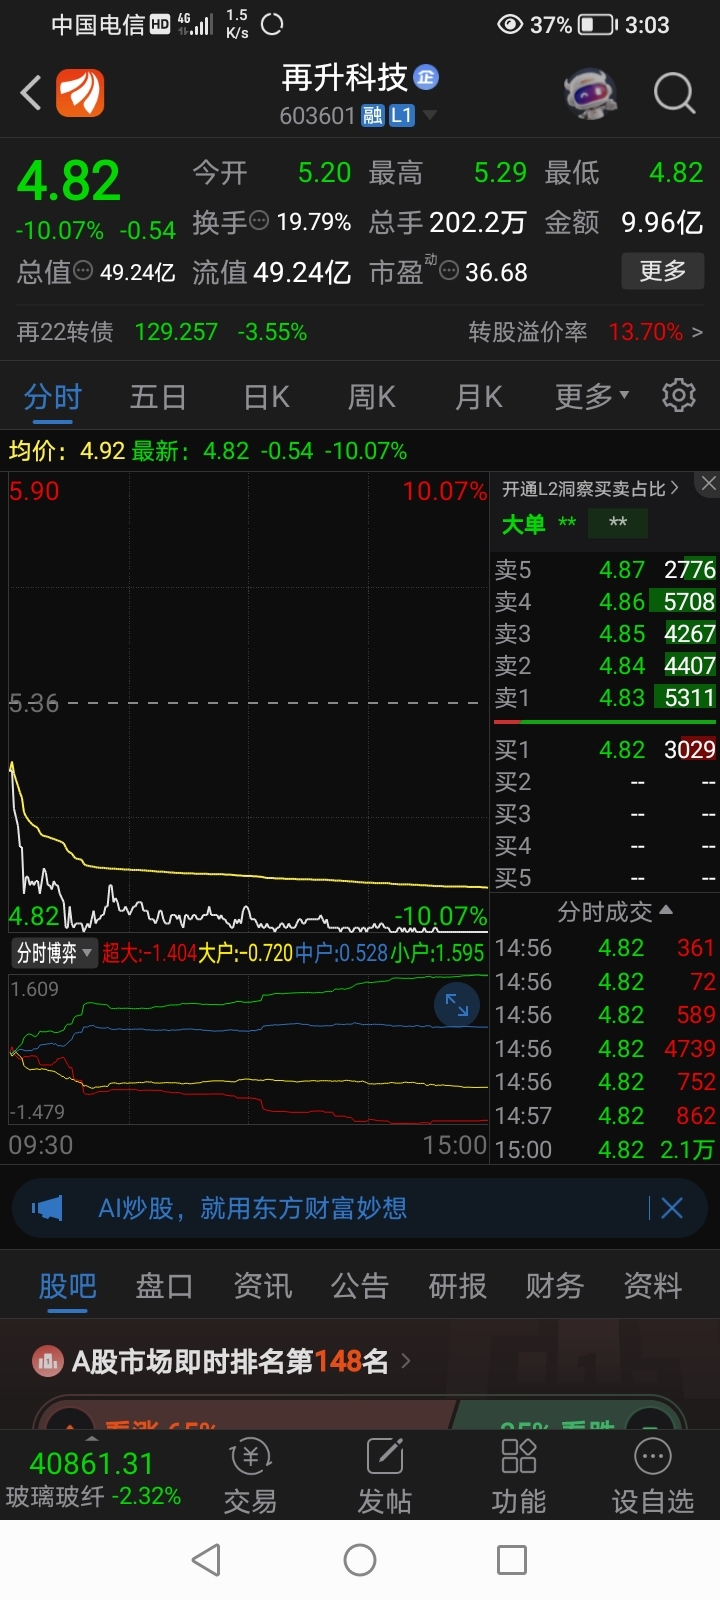Tap the 大单 label in order panel
The height and width of the screenshot is (1600, 720).
pyautogui.click(x=523, y=524)
